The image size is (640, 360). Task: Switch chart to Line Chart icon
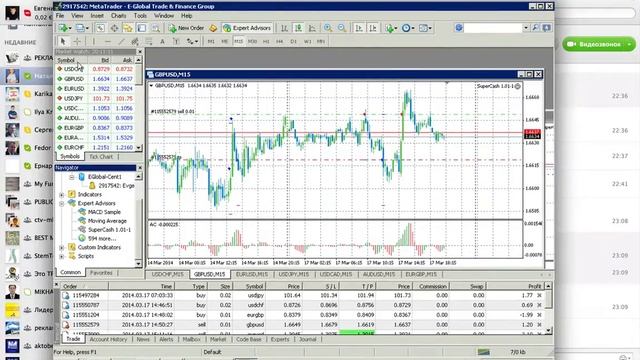312,28
